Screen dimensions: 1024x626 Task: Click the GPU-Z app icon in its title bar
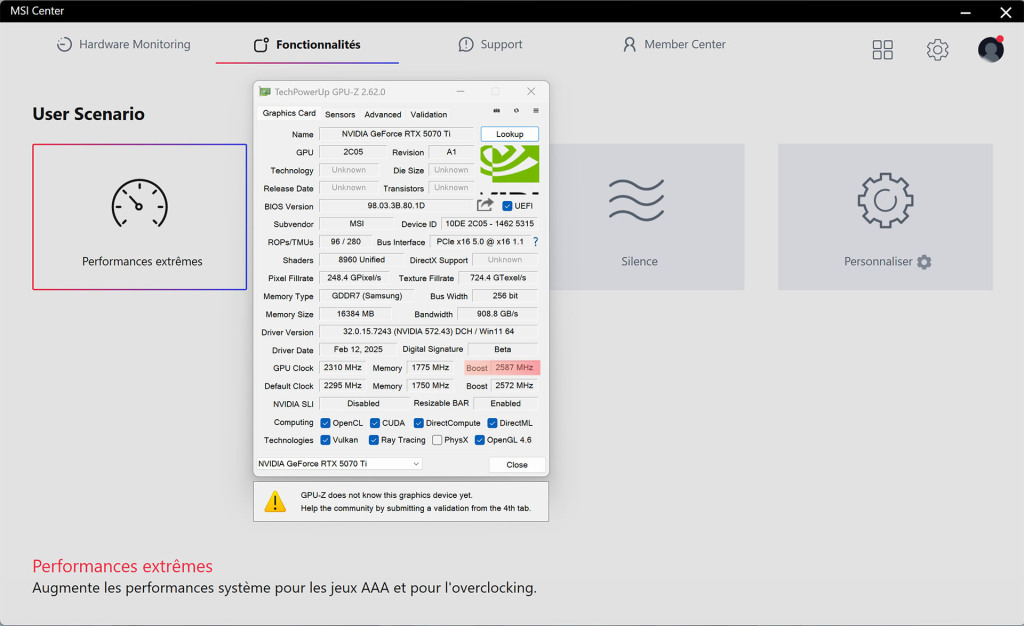point(264,91)
